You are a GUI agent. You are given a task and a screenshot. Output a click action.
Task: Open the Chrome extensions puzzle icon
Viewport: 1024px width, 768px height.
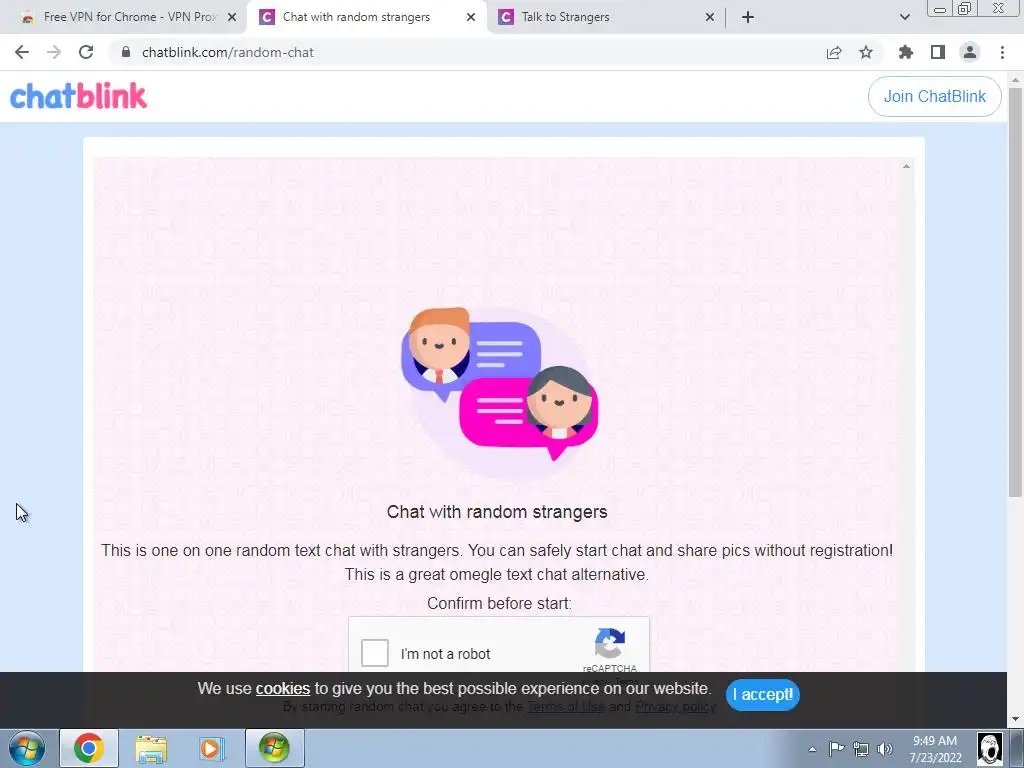pos(905,52)
